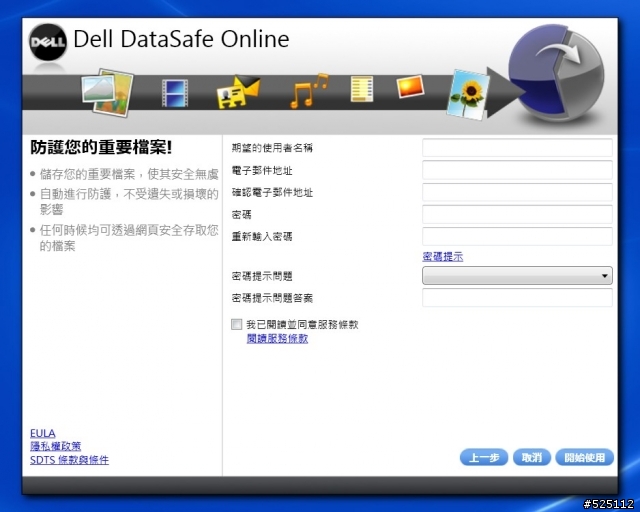The image size is (640, 512).
Task: Click the Dell DataSafe Online title text
Action: (x=181, y=39)
